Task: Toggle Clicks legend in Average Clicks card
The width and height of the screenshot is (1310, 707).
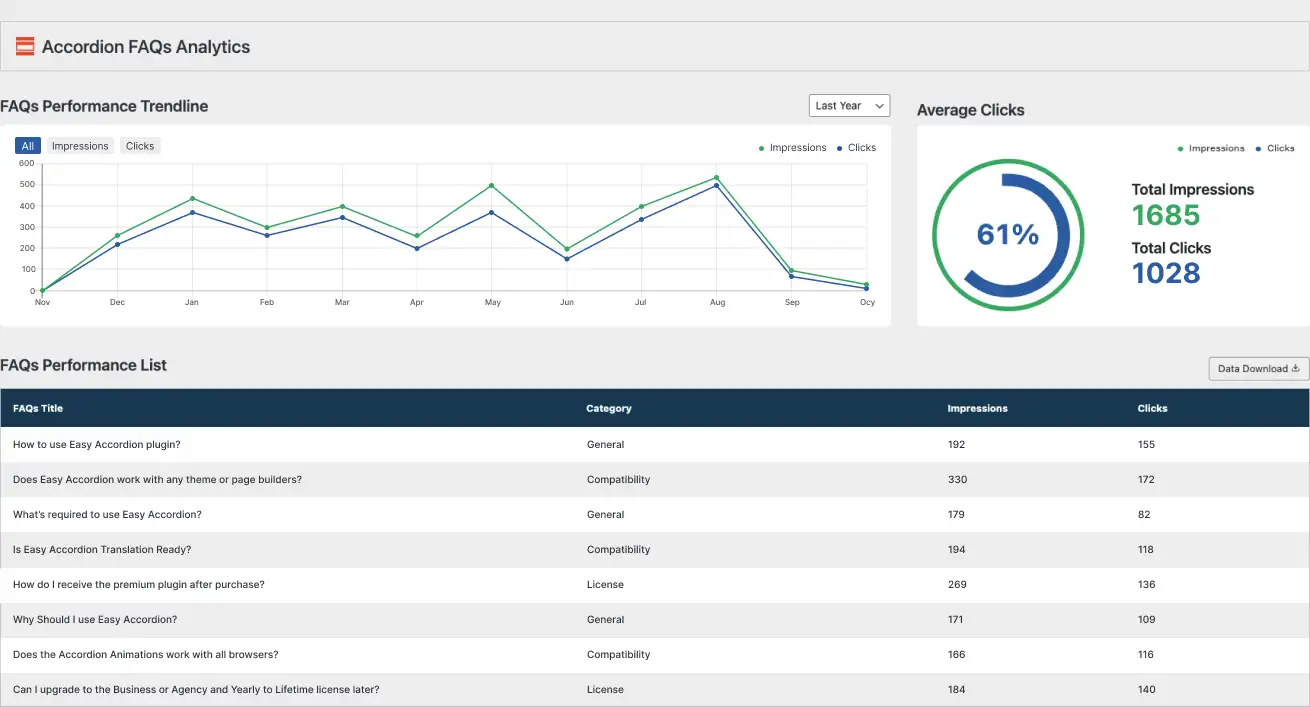Action: pos(1280,148)
